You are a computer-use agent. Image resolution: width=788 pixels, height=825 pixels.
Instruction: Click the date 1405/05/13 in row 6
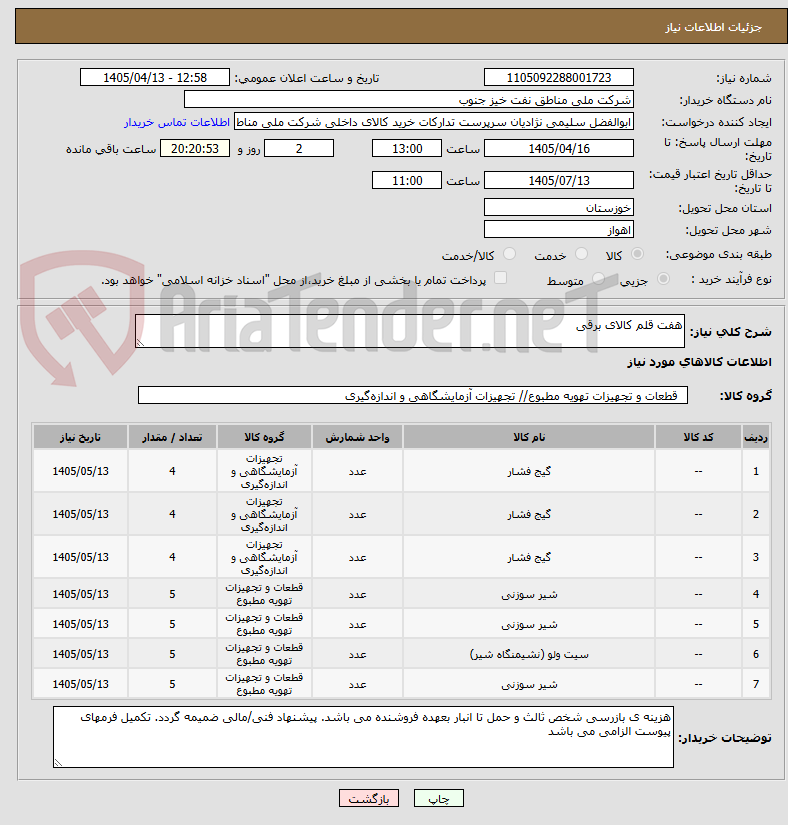click(80, 654)
